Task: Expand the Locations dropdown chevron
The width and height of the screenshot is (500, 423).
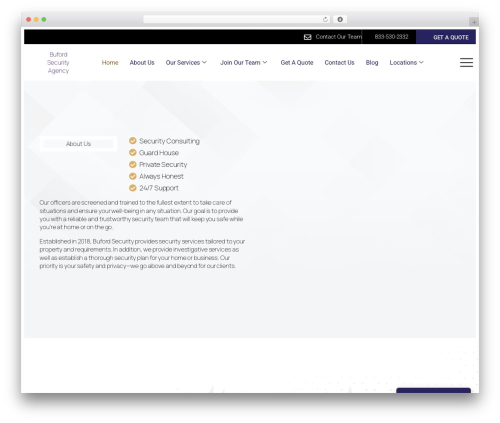Action: pos(421,62)
